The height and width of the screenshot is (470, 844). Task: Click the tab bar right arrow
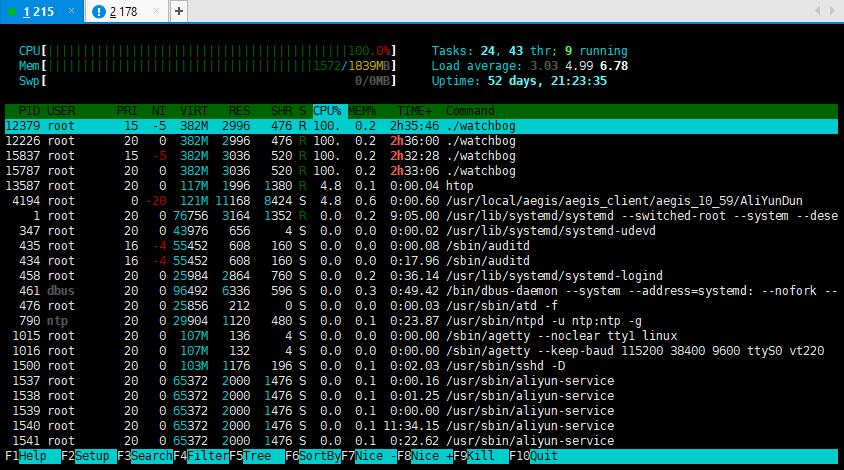[x=832, y=11]
